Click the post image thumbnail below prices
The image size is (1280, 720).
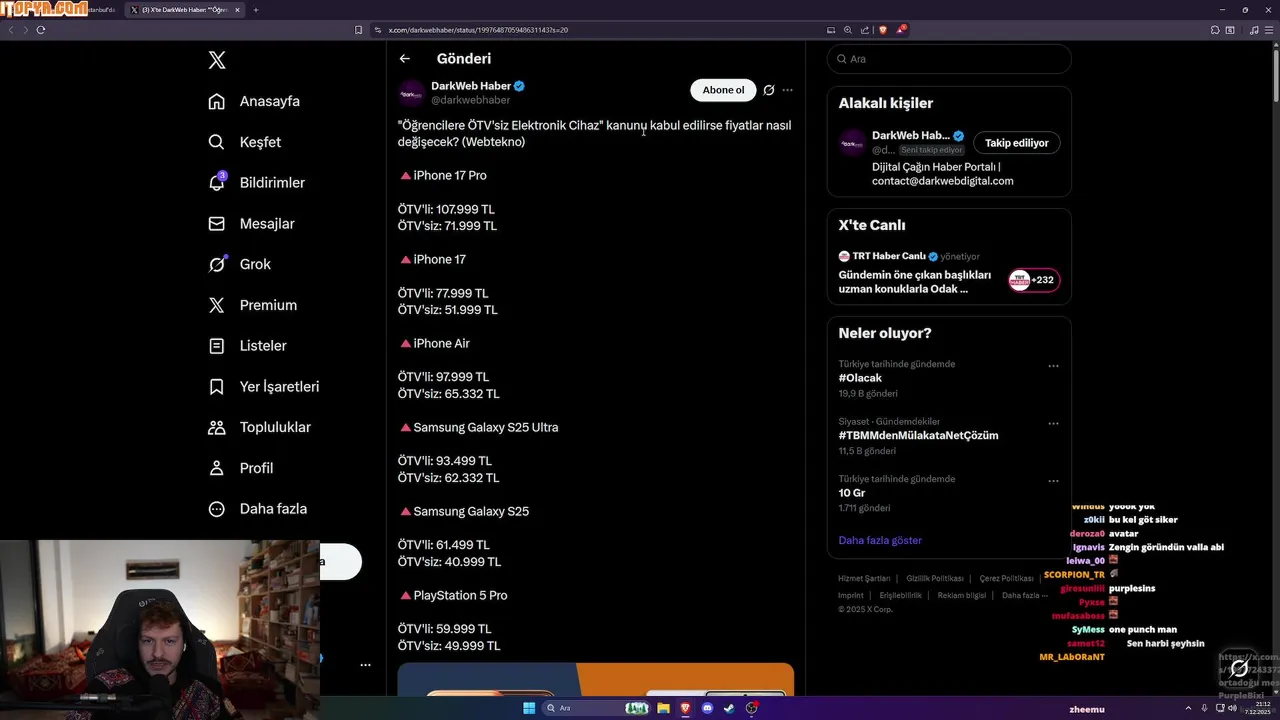(x=596, y=679)
